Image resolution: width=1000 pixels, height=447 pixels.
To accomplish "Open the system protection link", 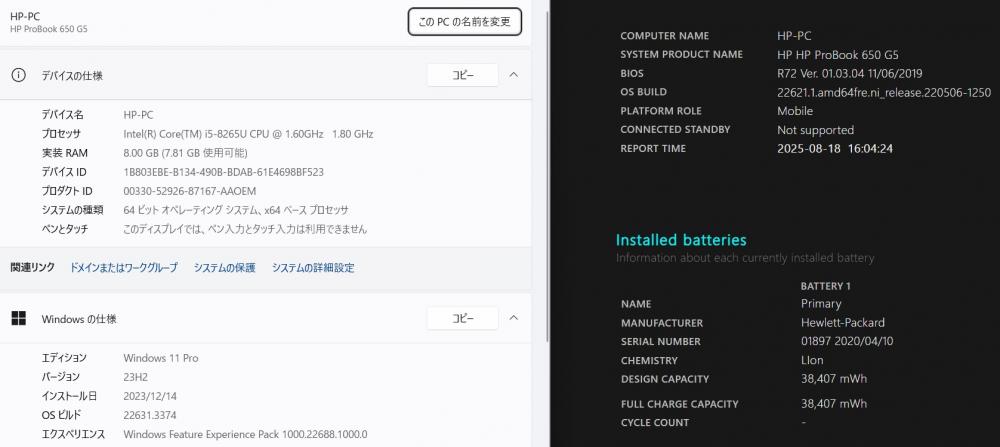I will coord(224,268).
